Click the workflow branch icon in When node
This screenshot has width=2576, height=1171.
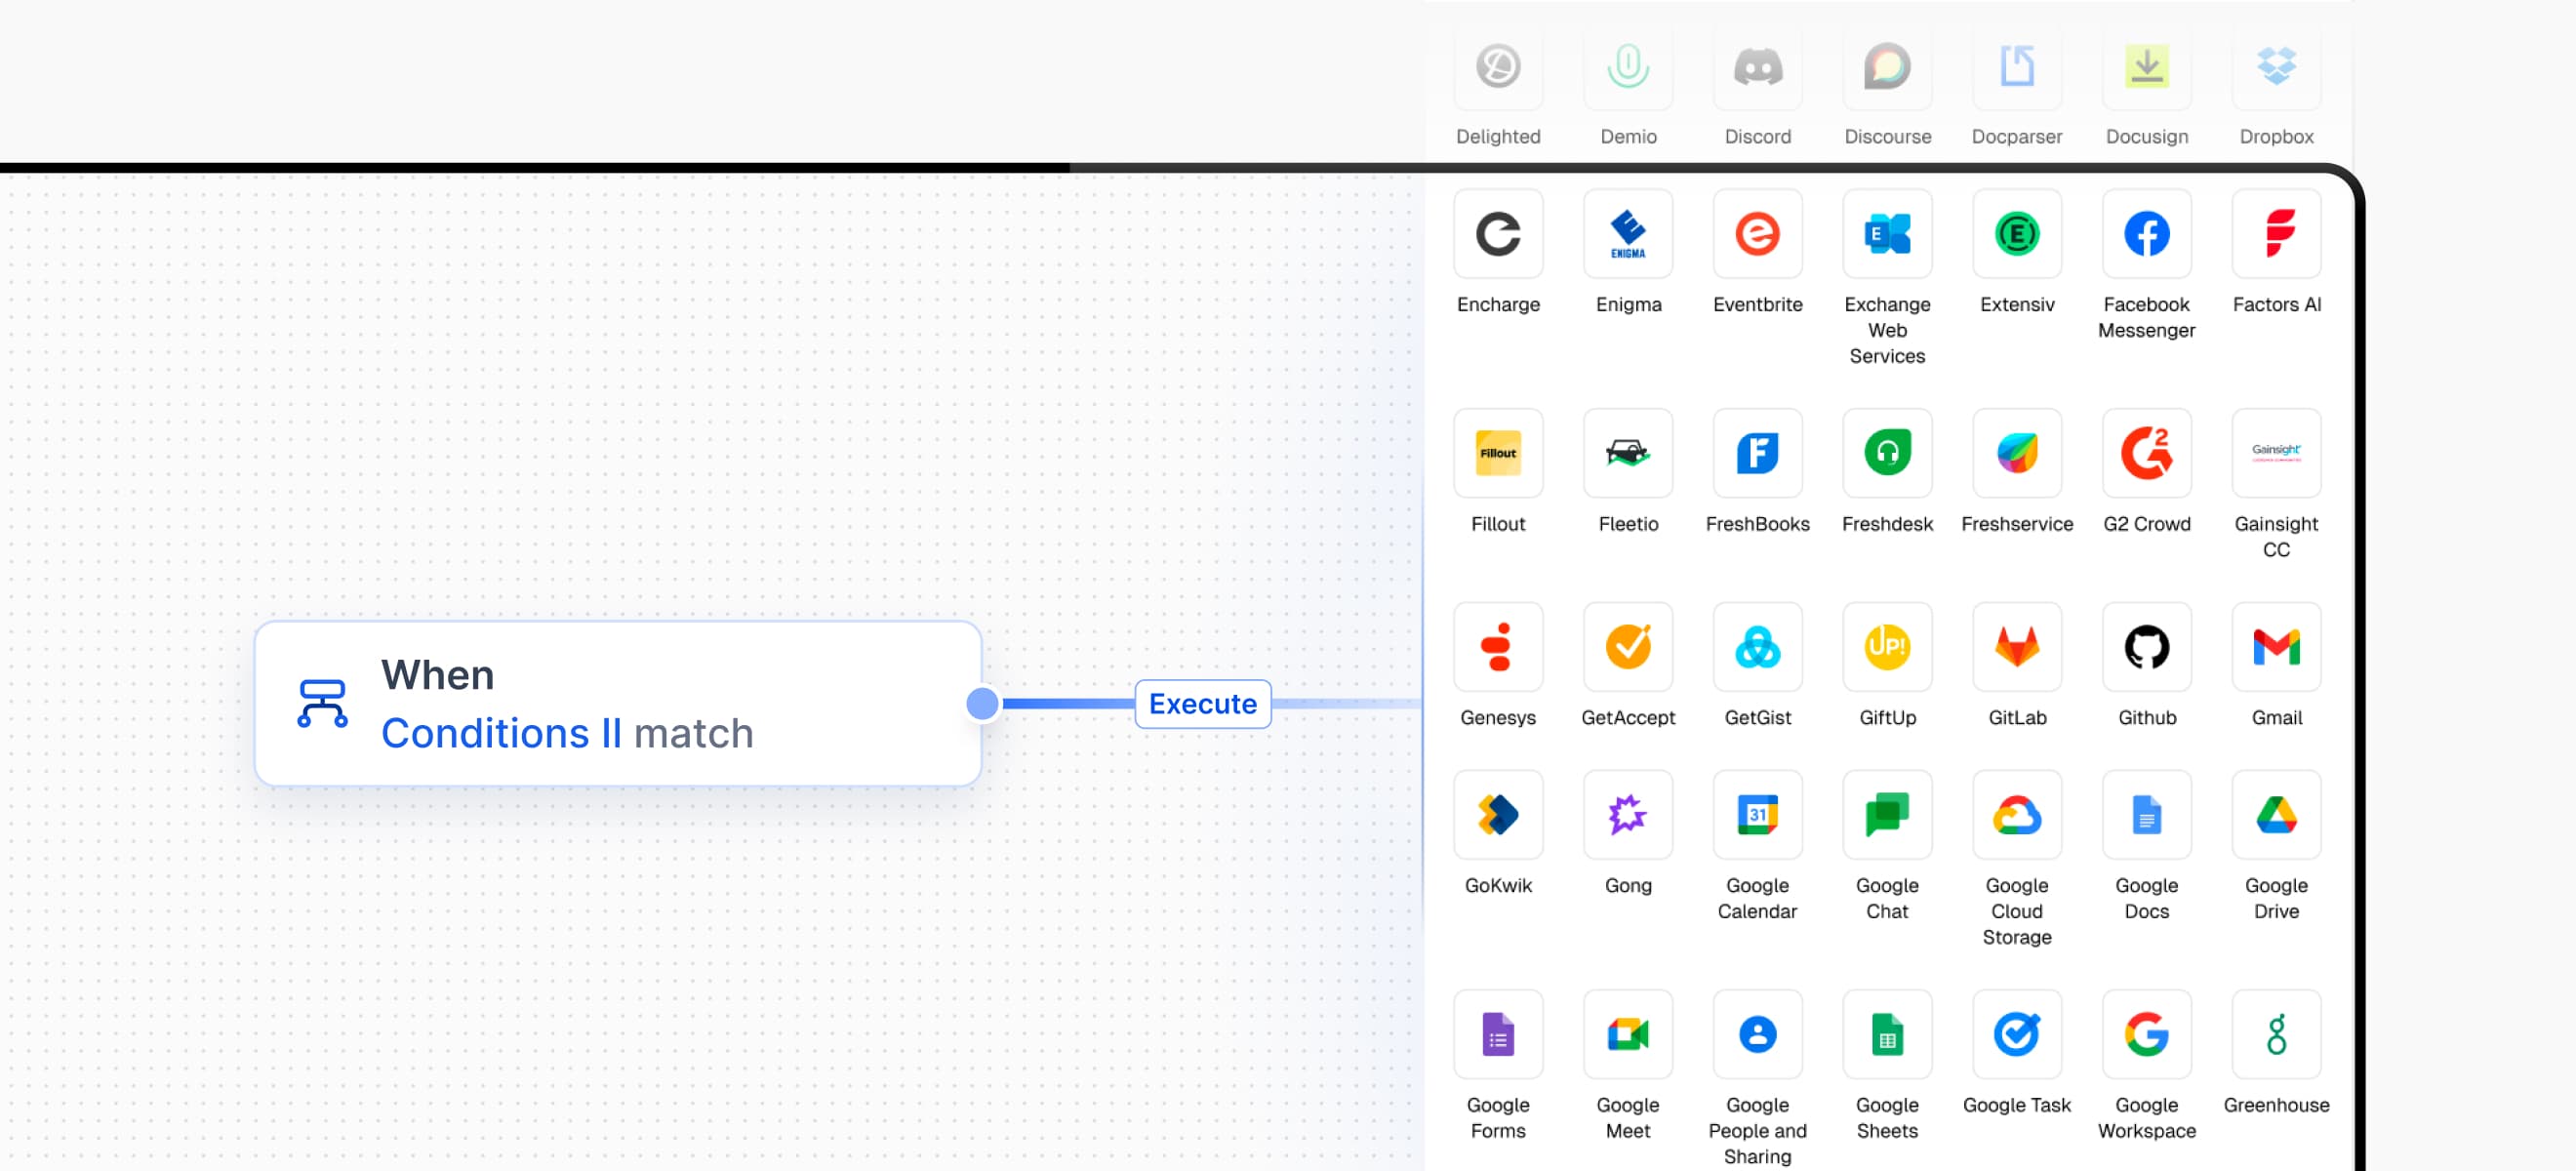click(x=322, y=703)
